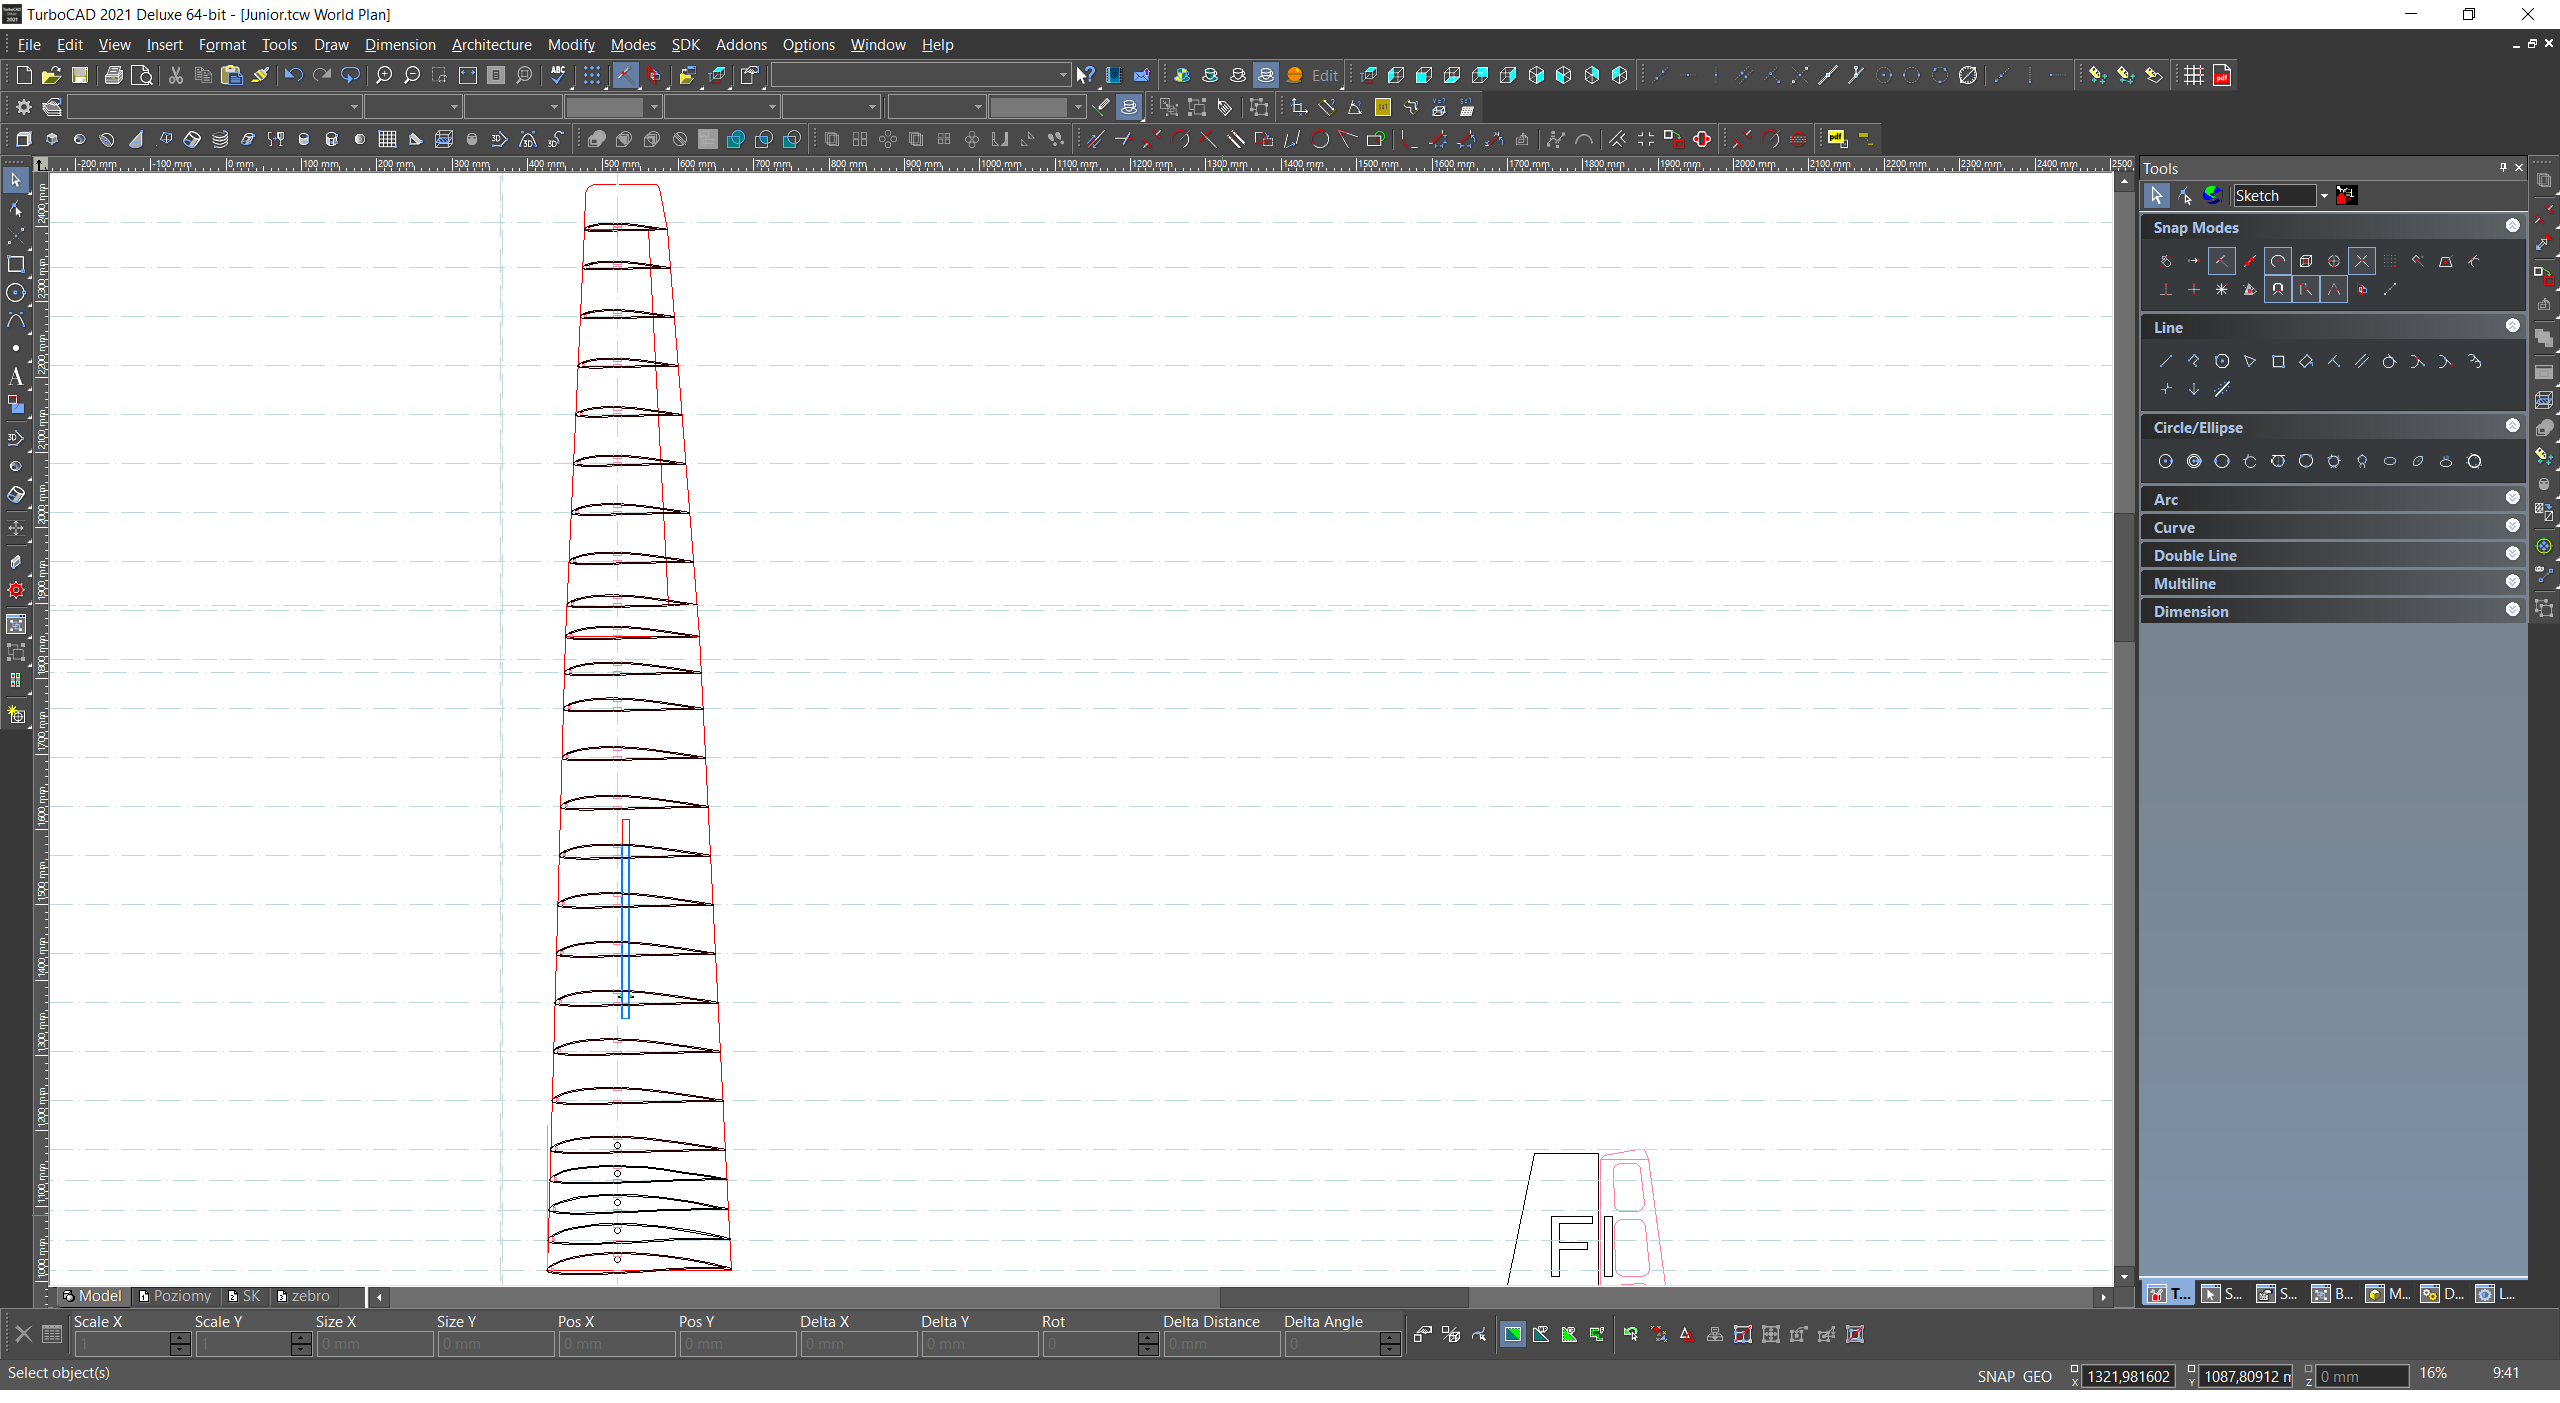
Task: Click the GEO status bar button
Action: [2037, 1377]
